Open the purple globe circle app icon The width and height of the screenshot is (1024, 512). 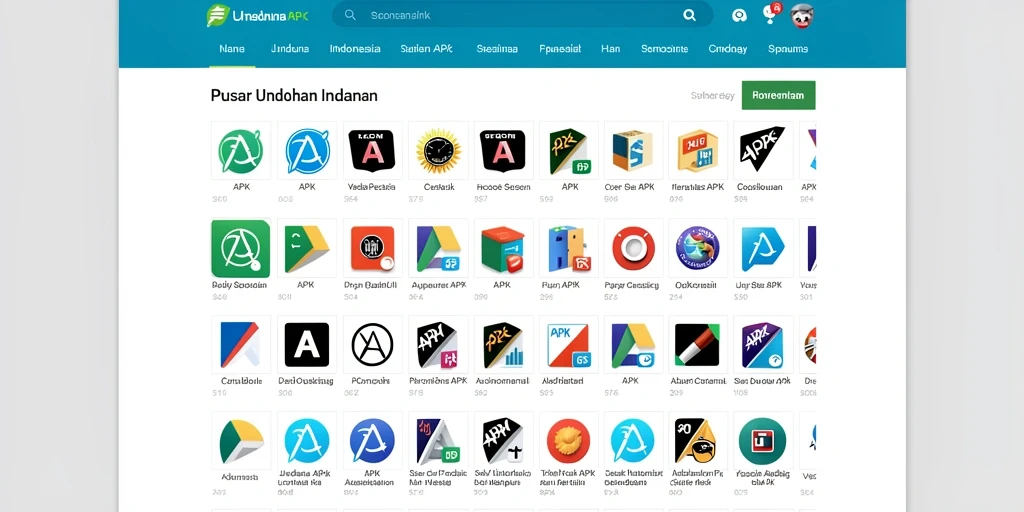(x=698, y=249)
